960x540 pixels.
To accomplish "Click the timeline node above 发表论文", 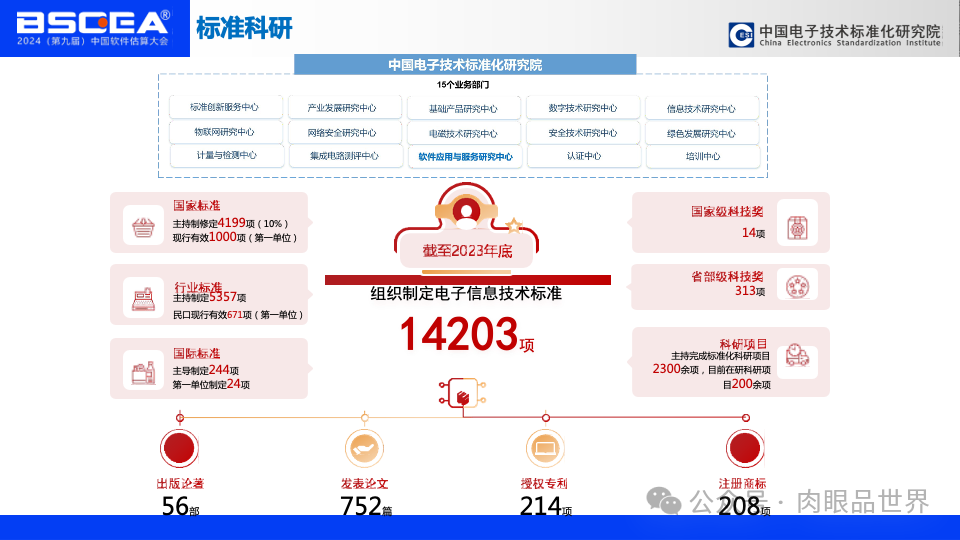I will pyautogui.click(x=365, y=418).
